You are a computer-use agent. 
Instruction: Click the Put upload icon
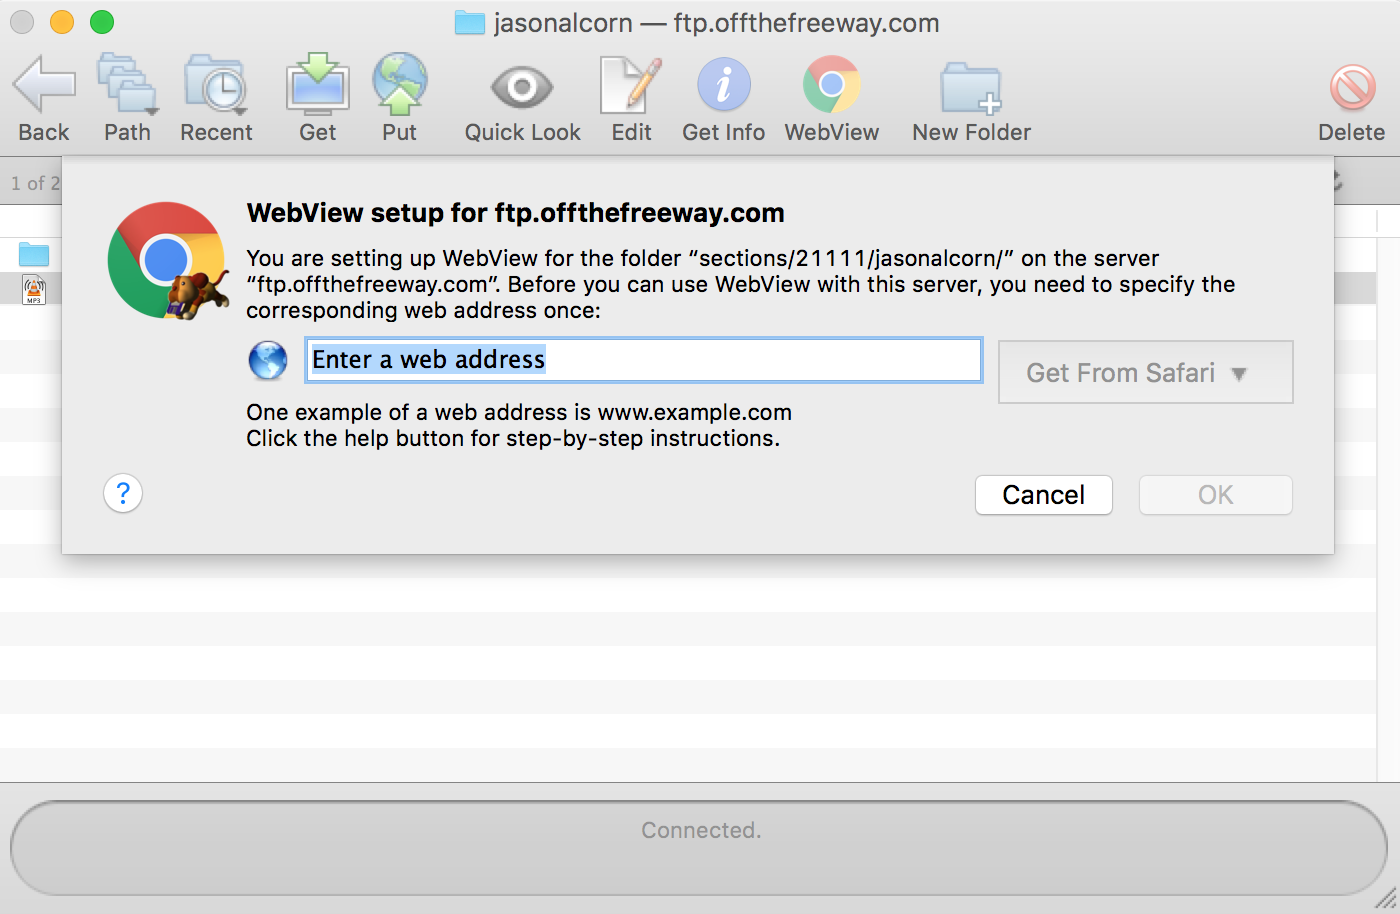click(x=400, y=84)
